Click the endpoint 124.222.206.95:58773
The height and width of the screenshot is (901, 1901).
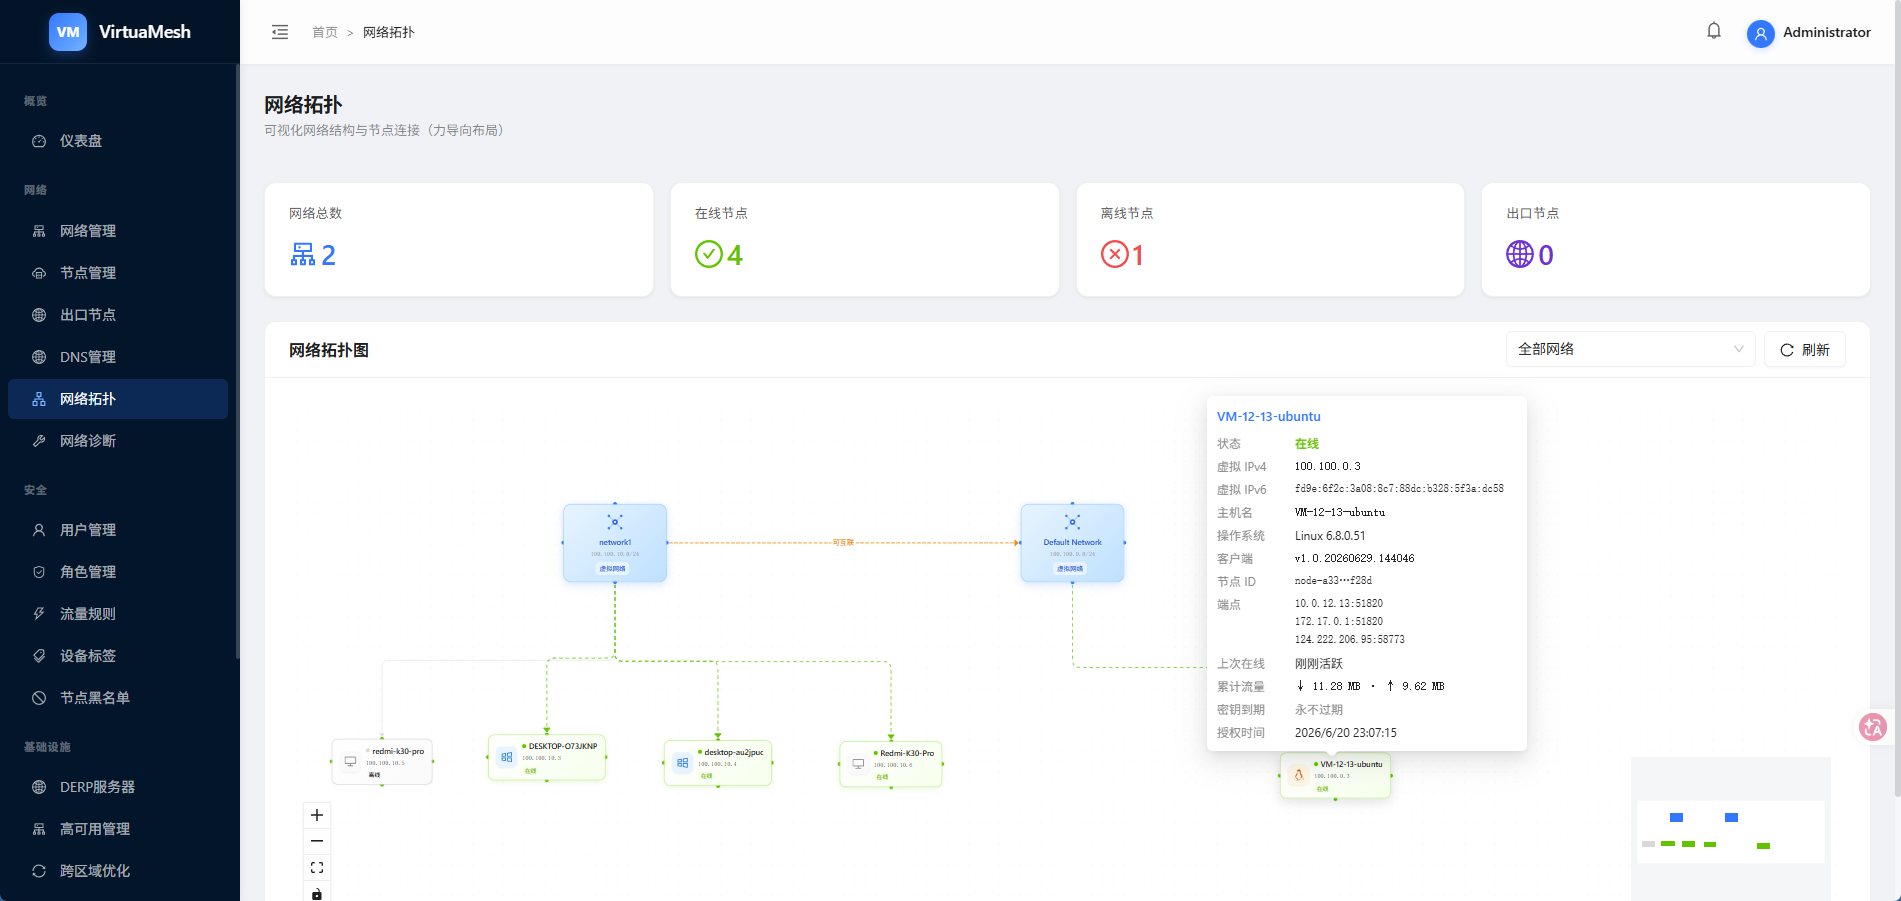(x=1349, y=639)
